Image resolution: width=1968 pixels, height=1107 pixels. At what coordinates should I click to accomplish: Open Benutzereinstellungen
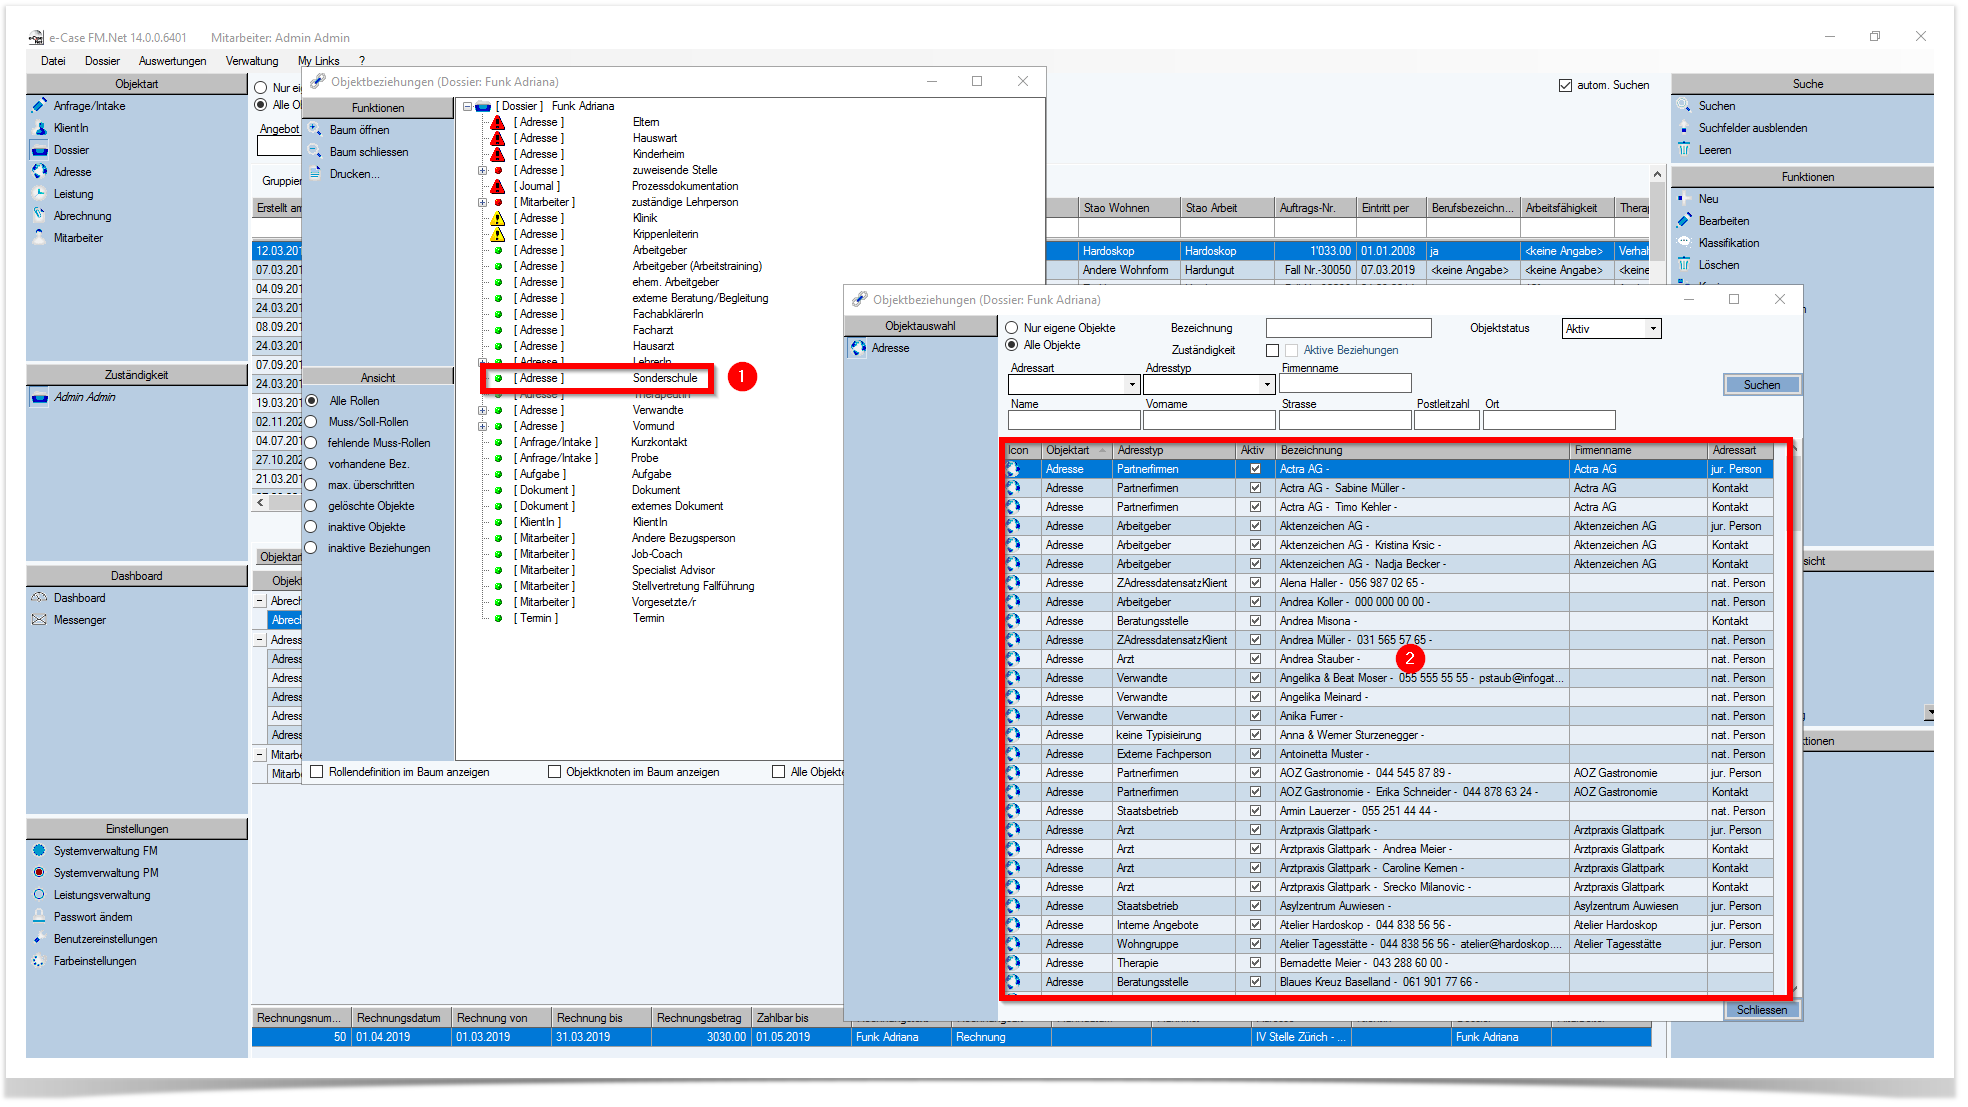coord(105,939)
